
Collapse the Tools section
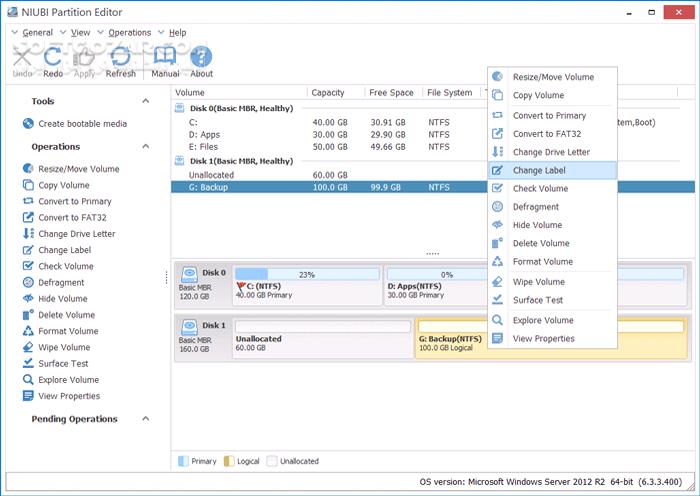coord(146,101)
